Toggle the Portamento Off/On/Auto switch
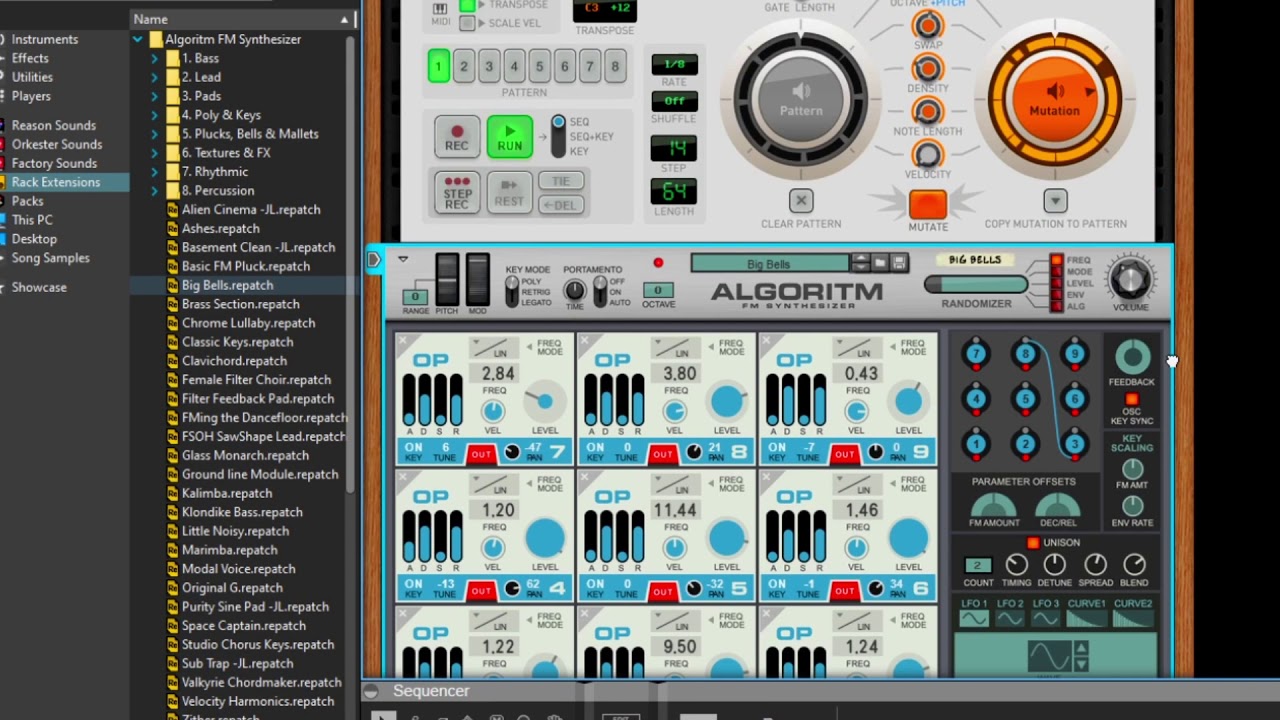Viewport: 1280px width, 720px height. 600,292
